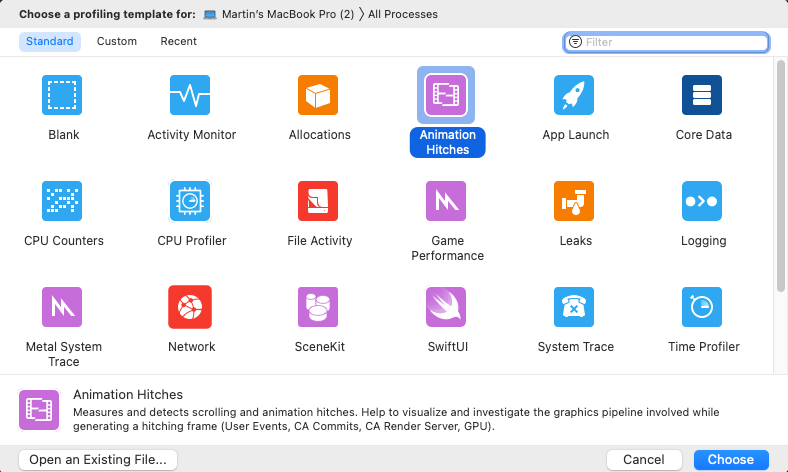
Task: Click Open an Existing File button
Action: point(98,460)
